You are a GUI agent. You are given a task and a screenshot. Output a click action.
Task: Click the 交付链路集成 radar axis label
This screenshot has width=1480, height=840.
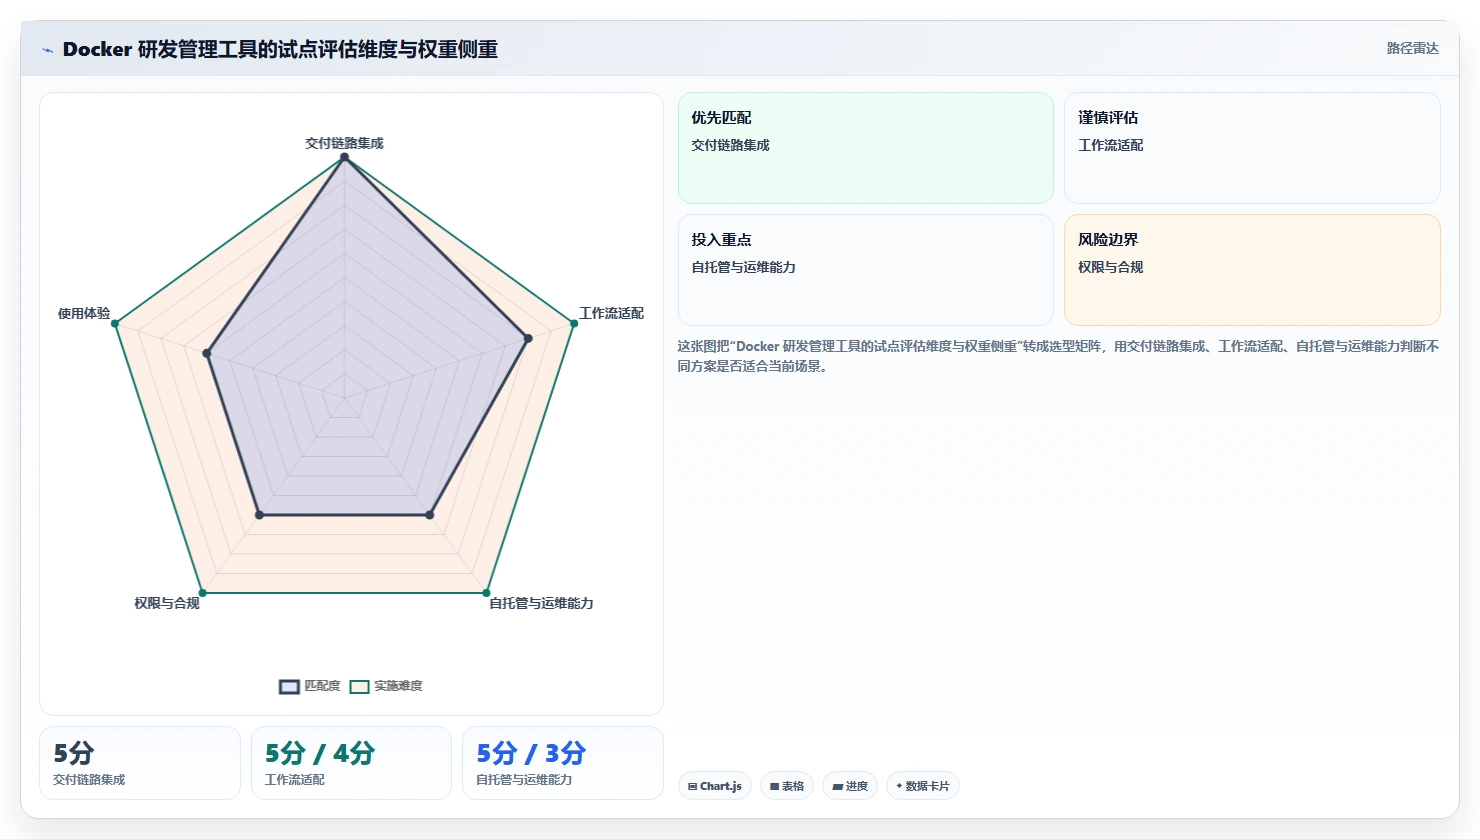[344, 143]
